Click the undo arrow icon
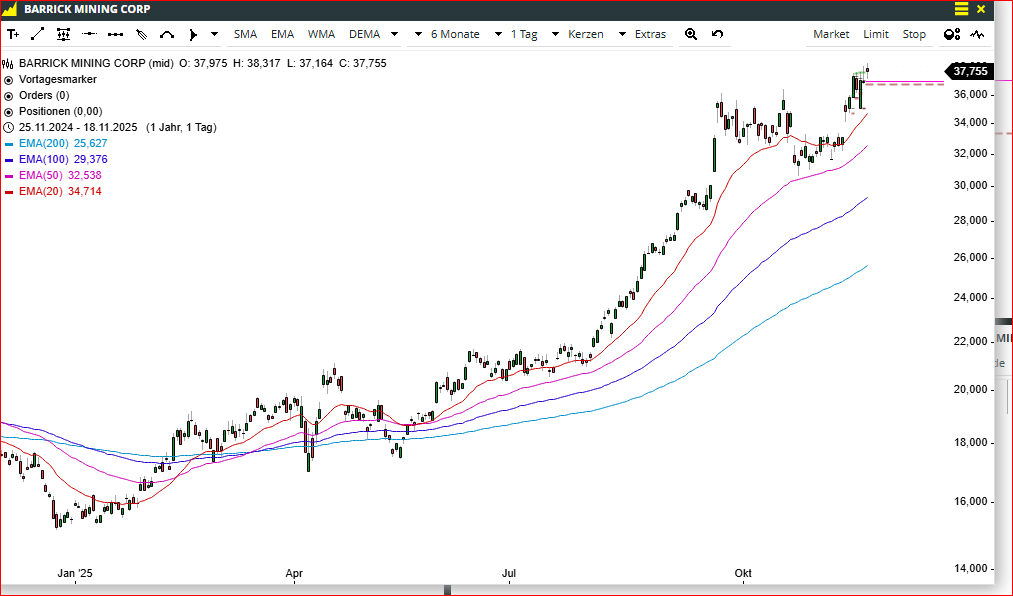 717,34
